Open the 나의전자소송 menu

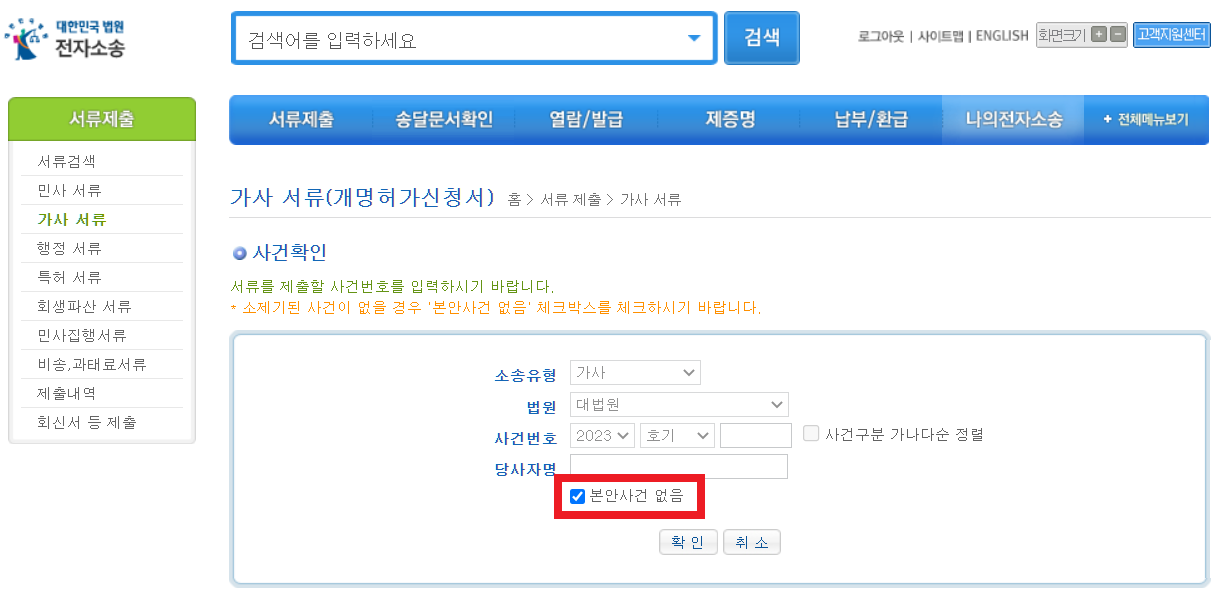(1013, 119)
